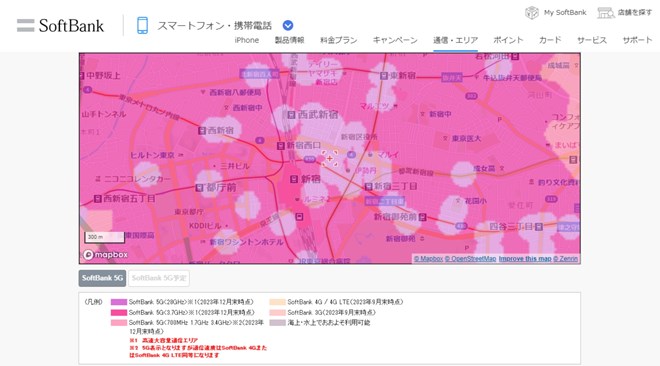Click the 都庁前 station icon
The height and width of the screenshot is (366, 660).
pos(200,188)
